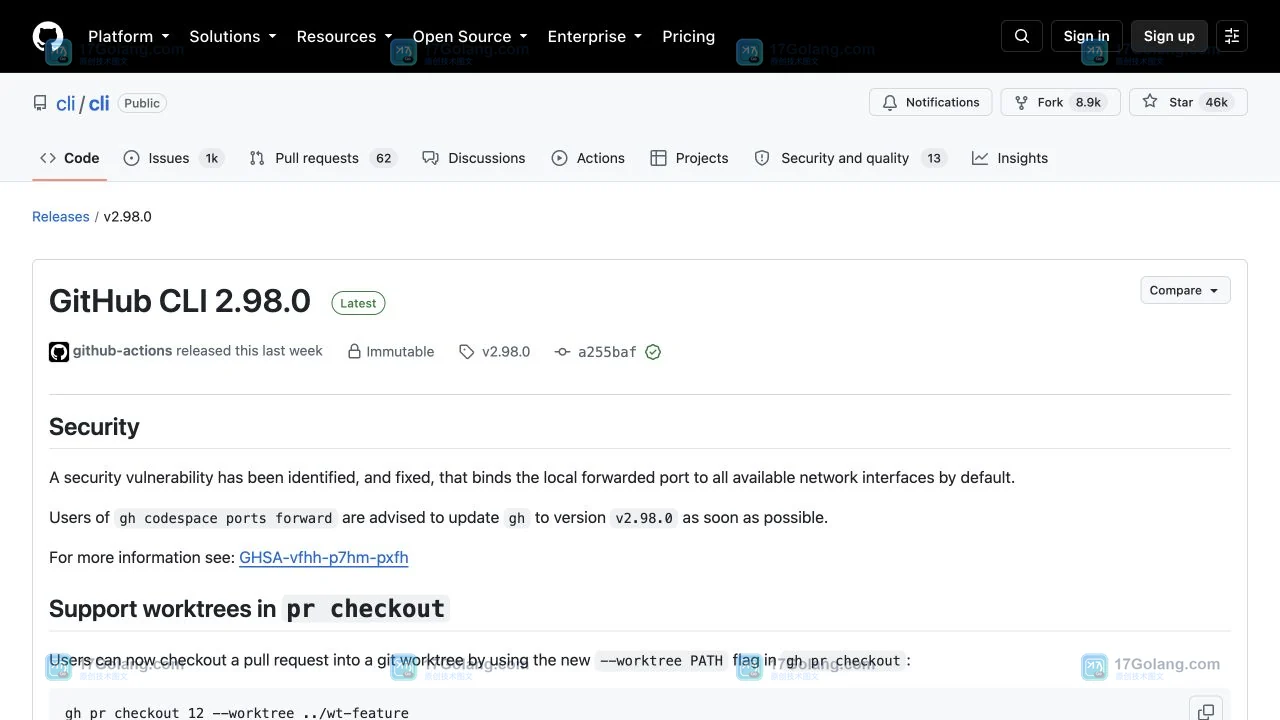This screenshot has height=720, width=1280.
Task: Open the cli owner link
Action: pyautogui.click(x=65, y=103)
